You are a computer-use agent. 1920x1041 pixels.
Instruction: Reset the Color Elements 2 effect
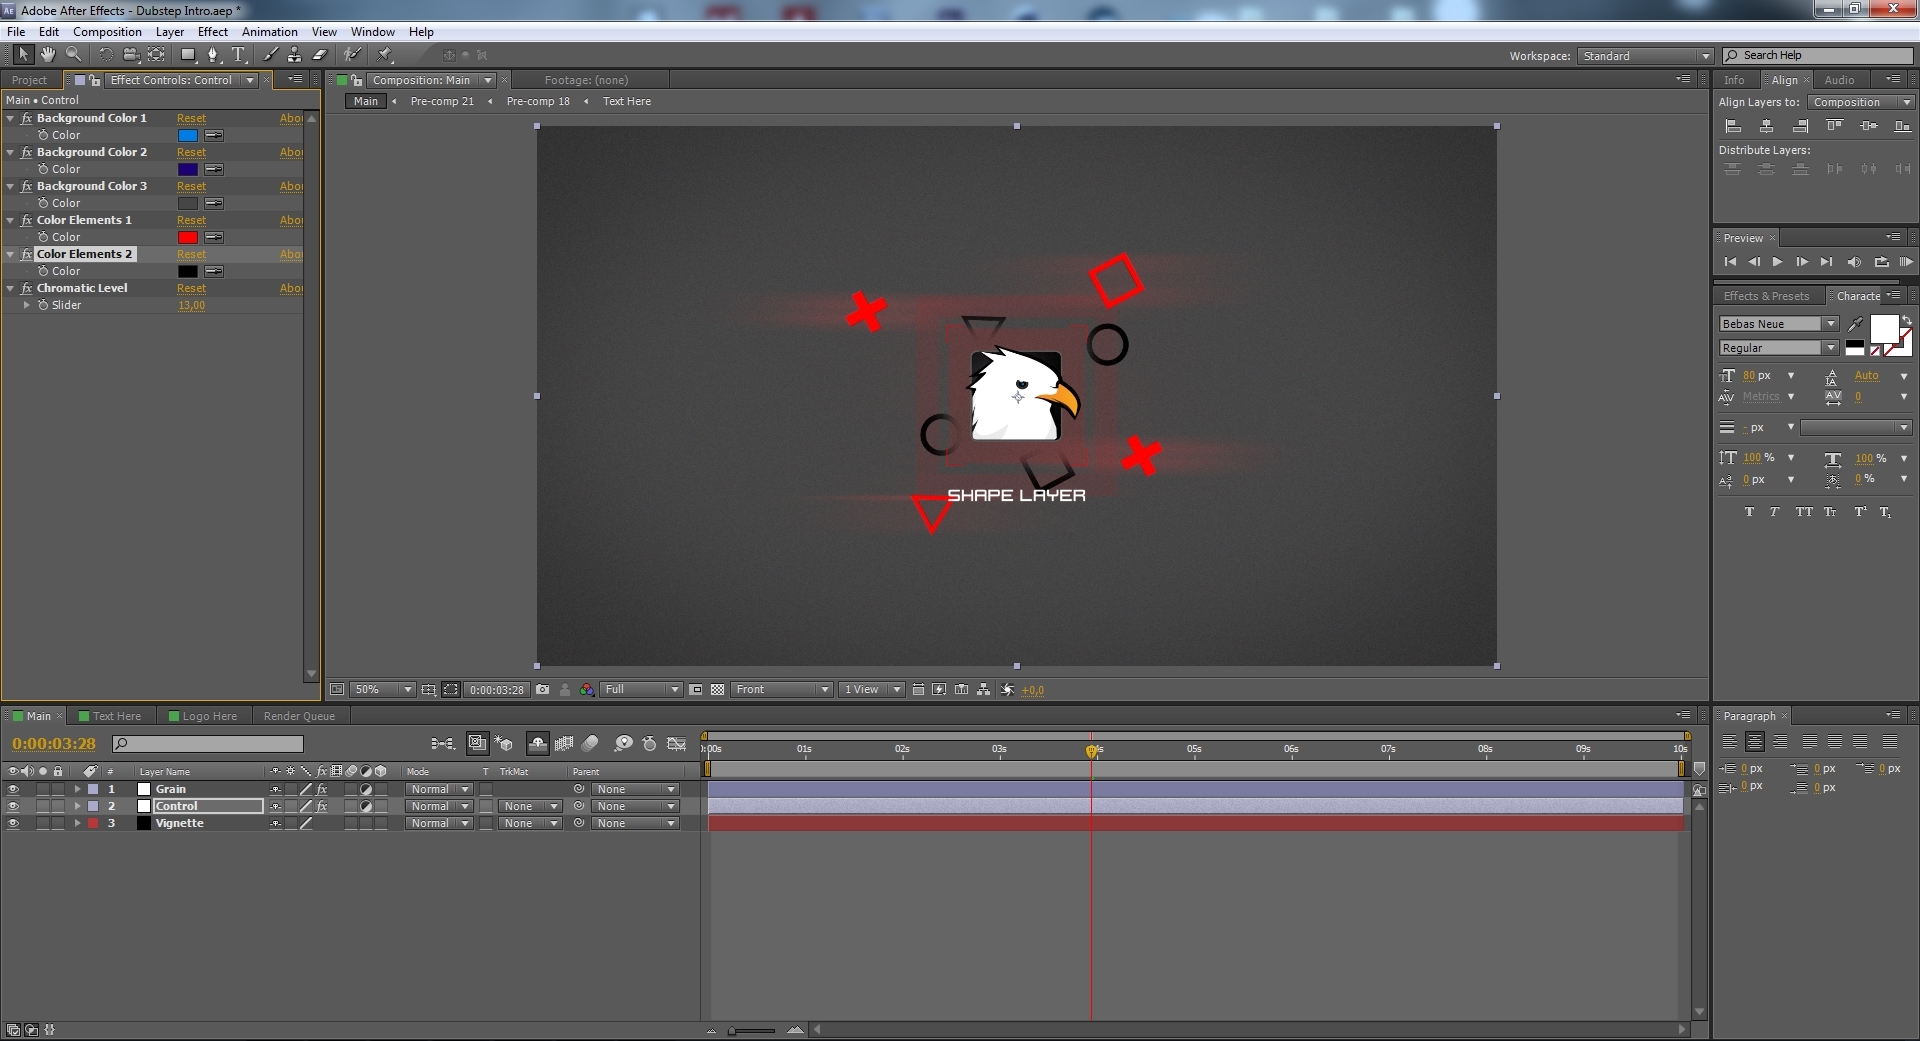click(191, 254)
